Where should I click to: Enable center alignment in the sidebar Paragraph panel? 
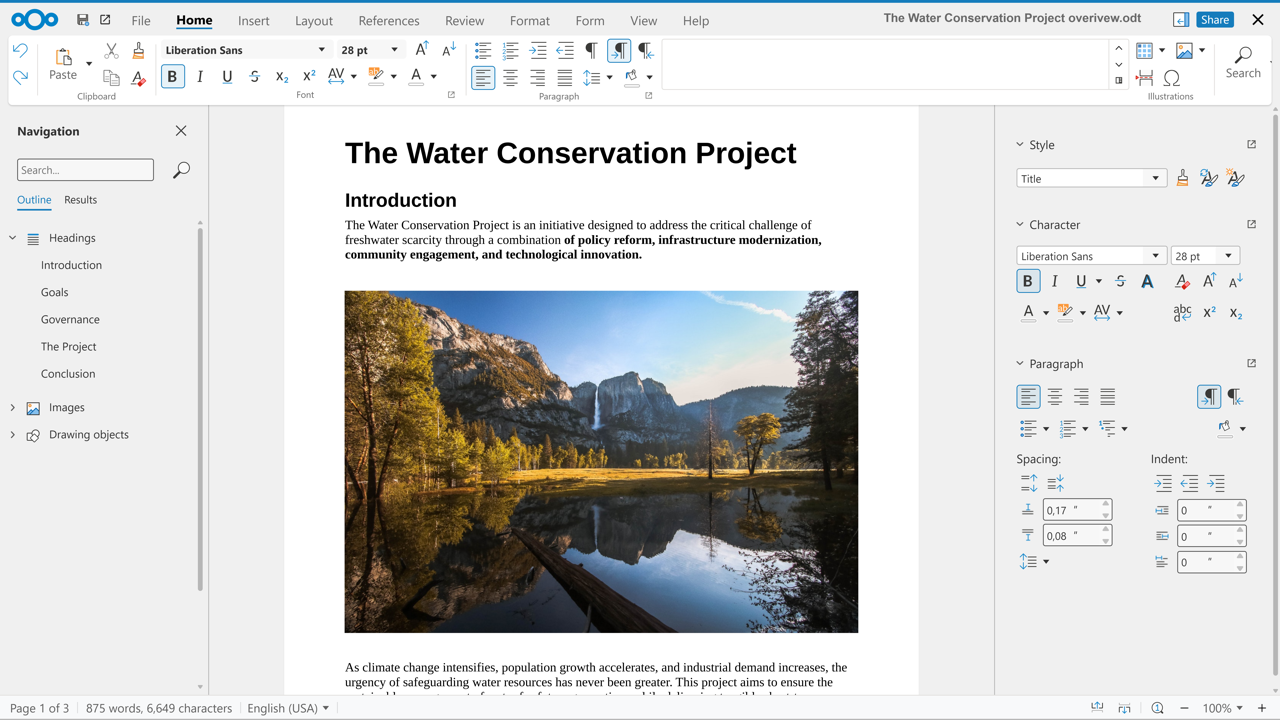pos(1054,397)
